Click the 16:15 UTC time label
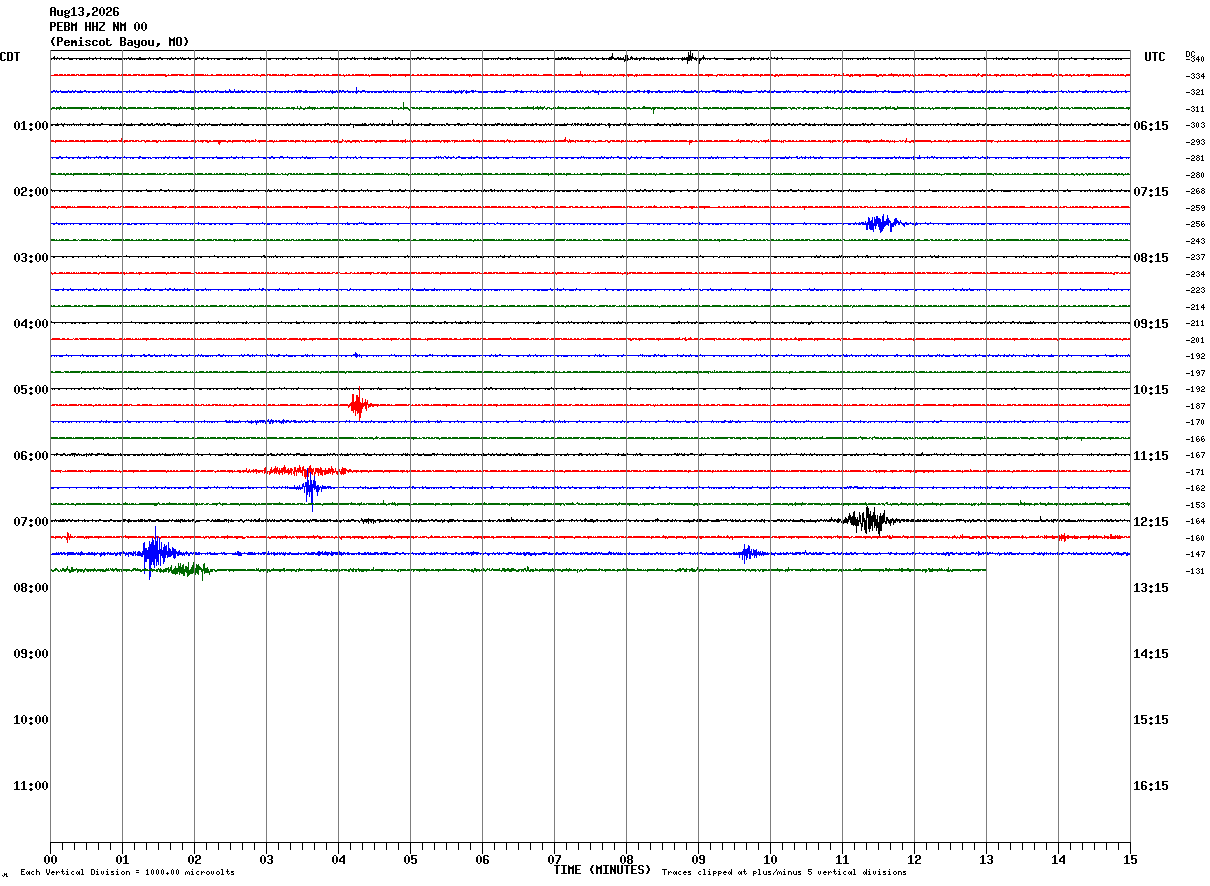 (1151, 786)
